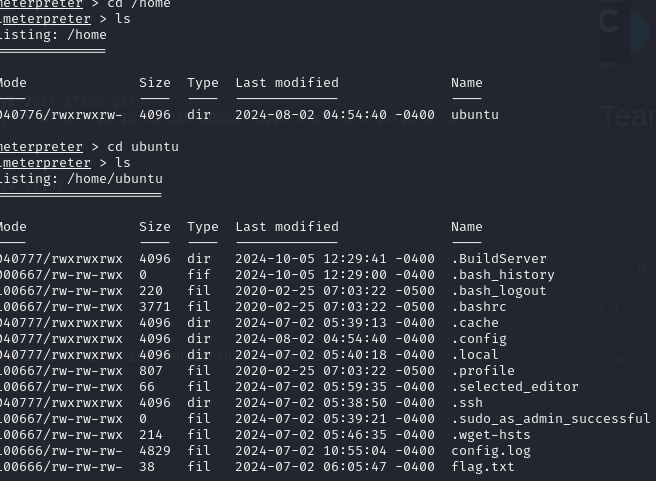The width and height of the screenshot is (656, 481).
Task: Click the .config directory name
Action: [x=479, y=339]
